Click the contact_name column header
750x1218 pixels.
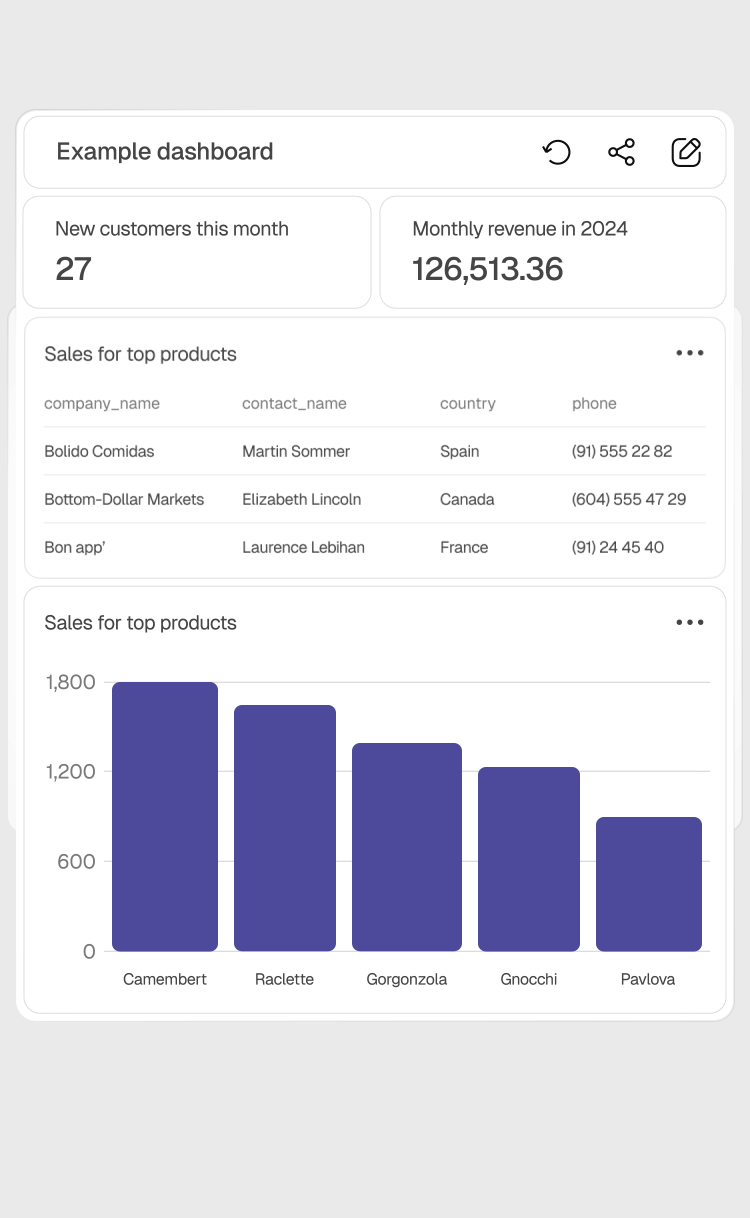click(x=294, y=404)
